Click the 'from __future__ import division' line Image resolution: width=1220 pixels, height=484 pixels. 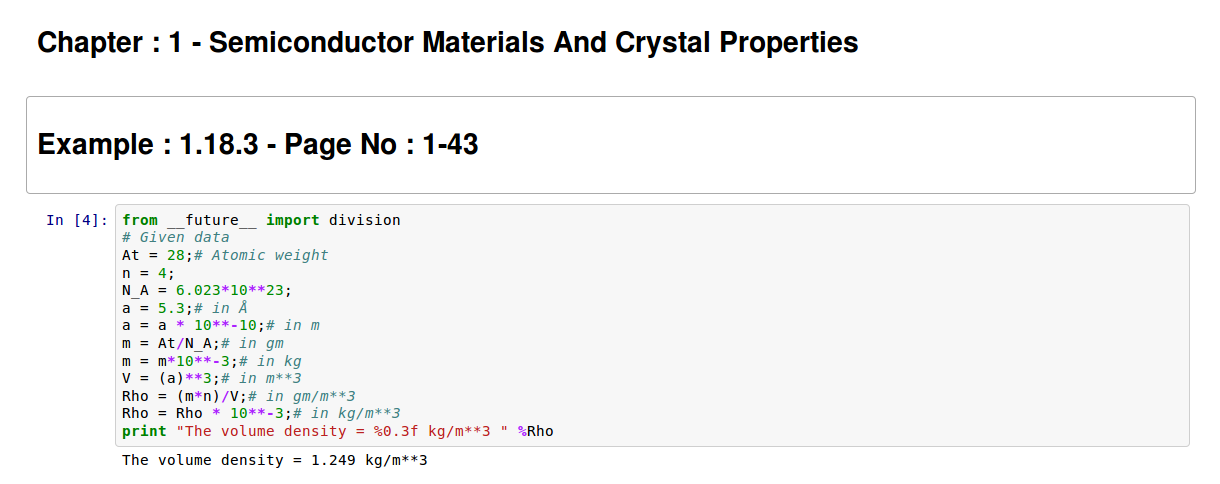261,220
